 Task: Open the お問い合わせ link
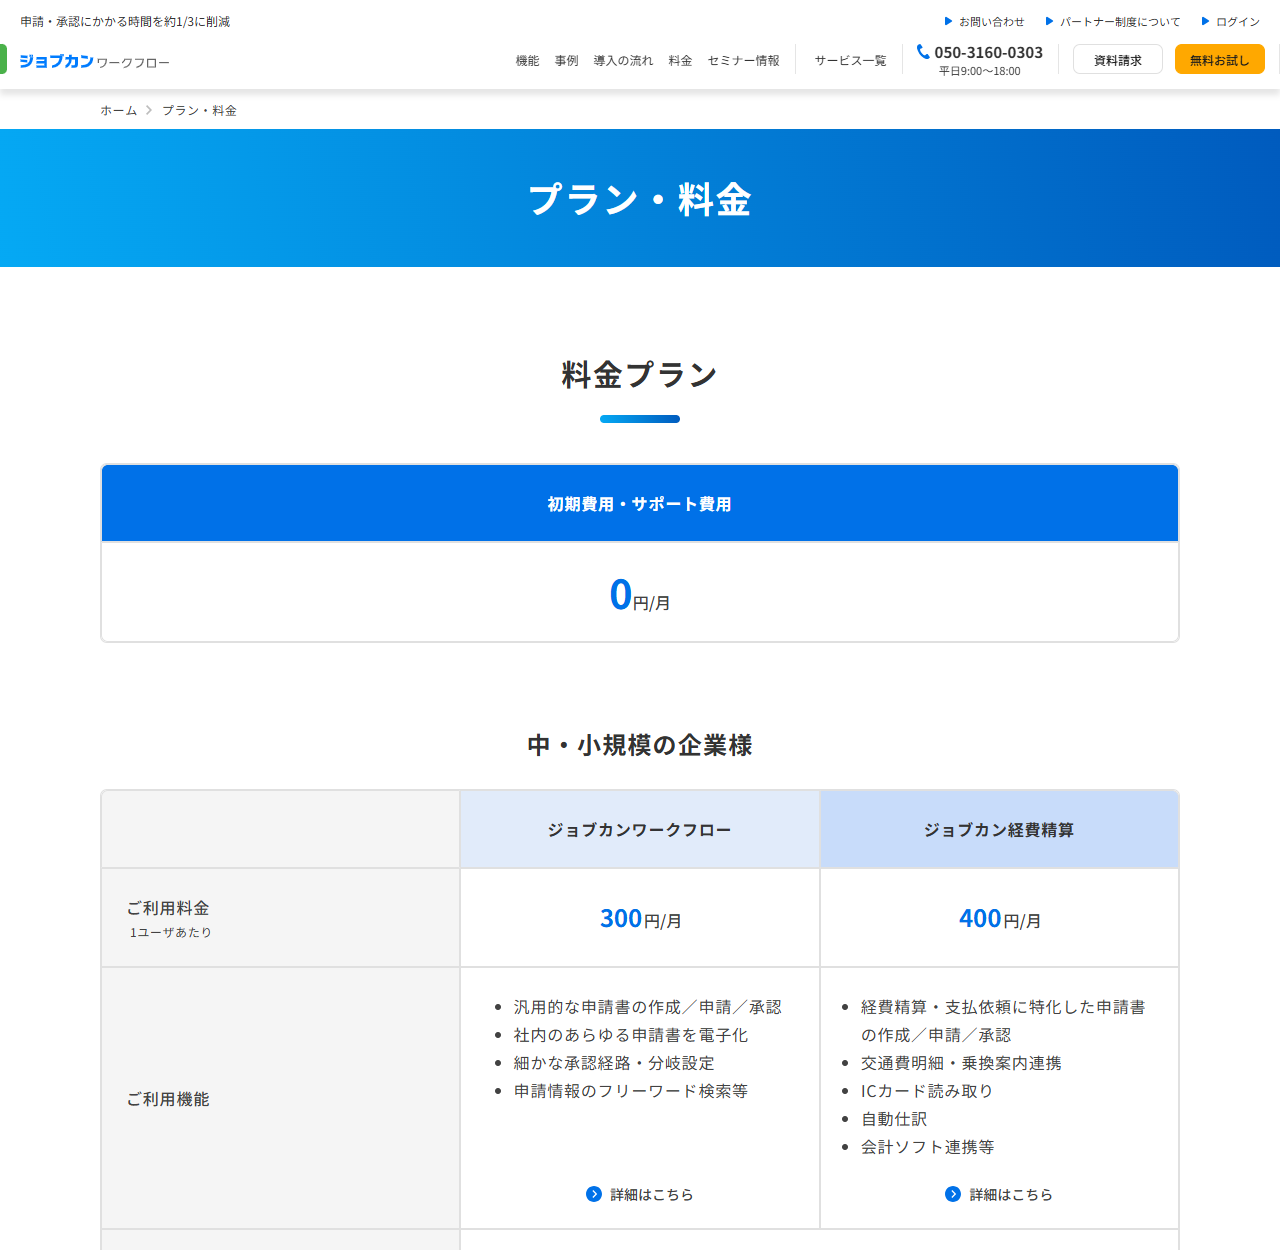point(991,21)
